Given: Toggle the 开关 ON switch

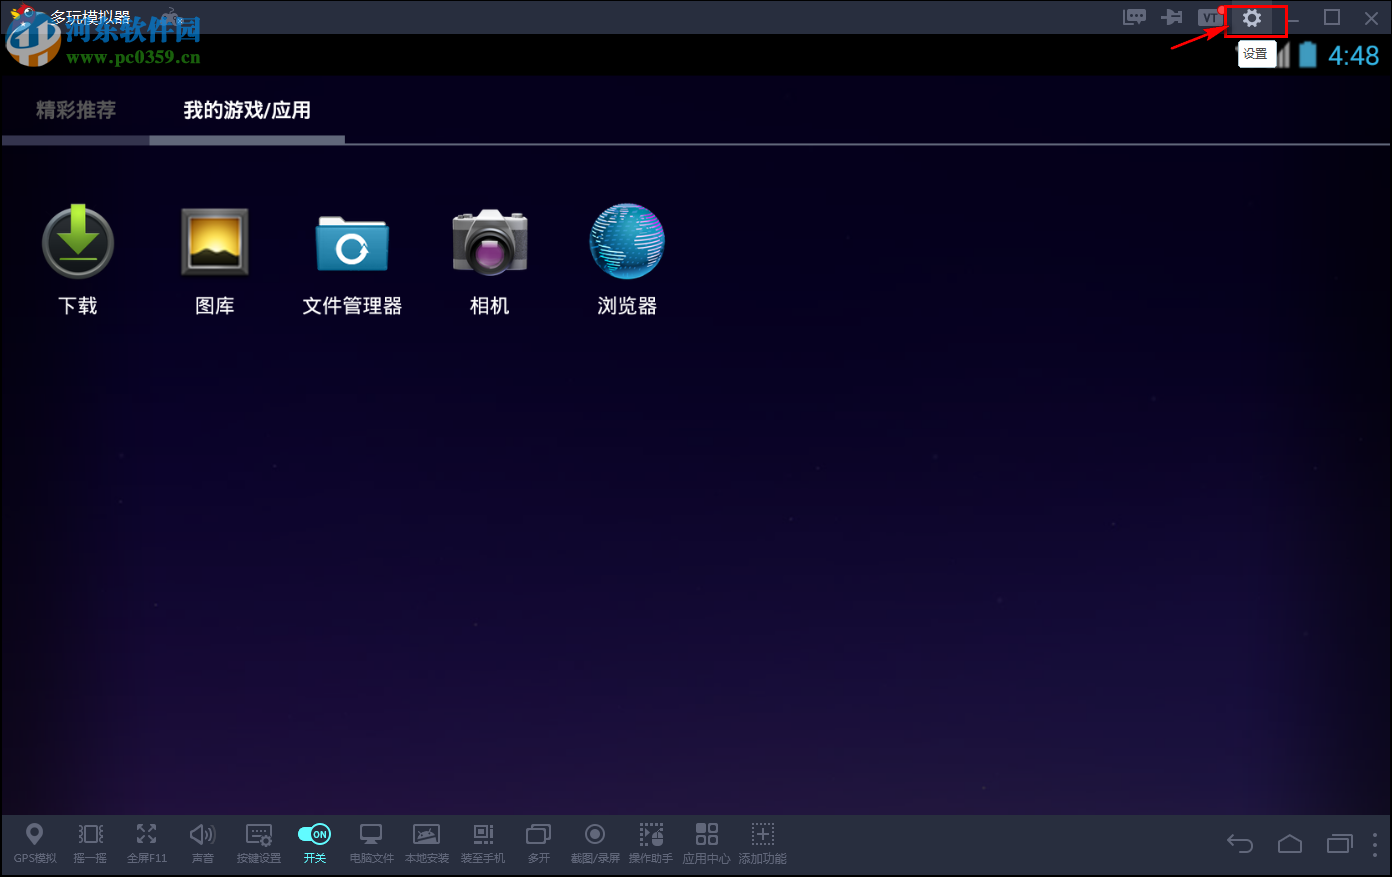Looking at the screenshot, I should 315,843.
